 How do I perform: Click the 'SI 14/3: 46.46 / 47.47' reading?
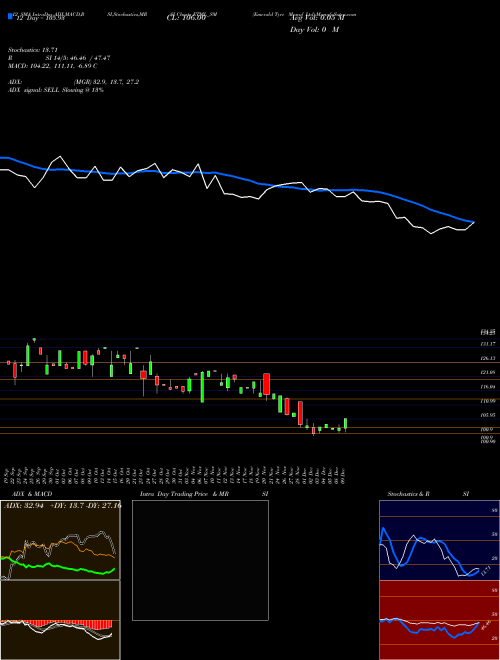point(78,58)
